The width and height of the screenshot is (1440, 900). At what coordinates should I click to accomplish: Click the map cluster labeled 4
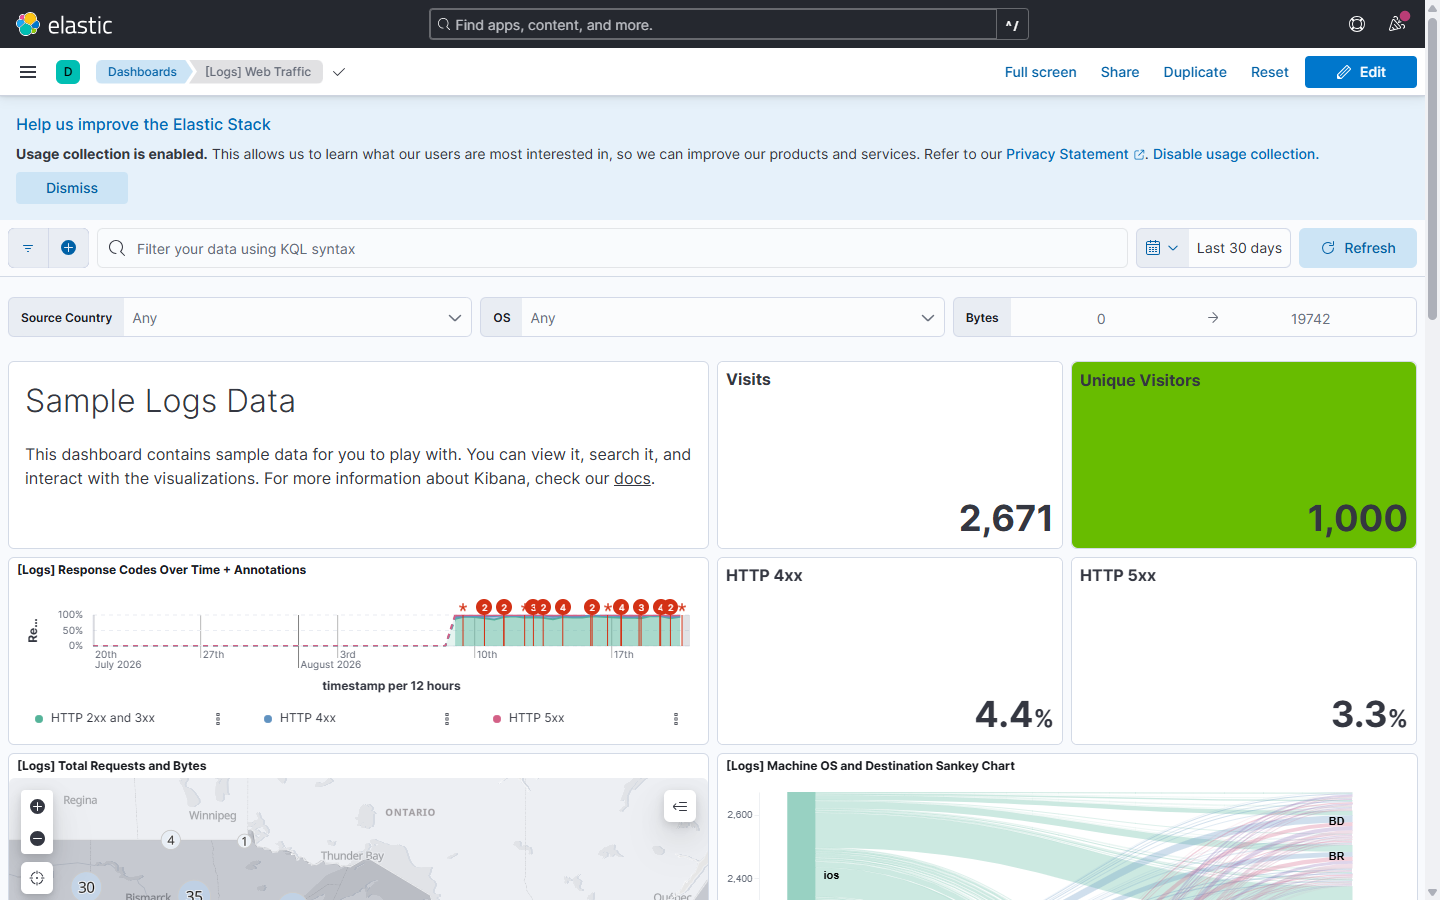(x=171, y=840)
